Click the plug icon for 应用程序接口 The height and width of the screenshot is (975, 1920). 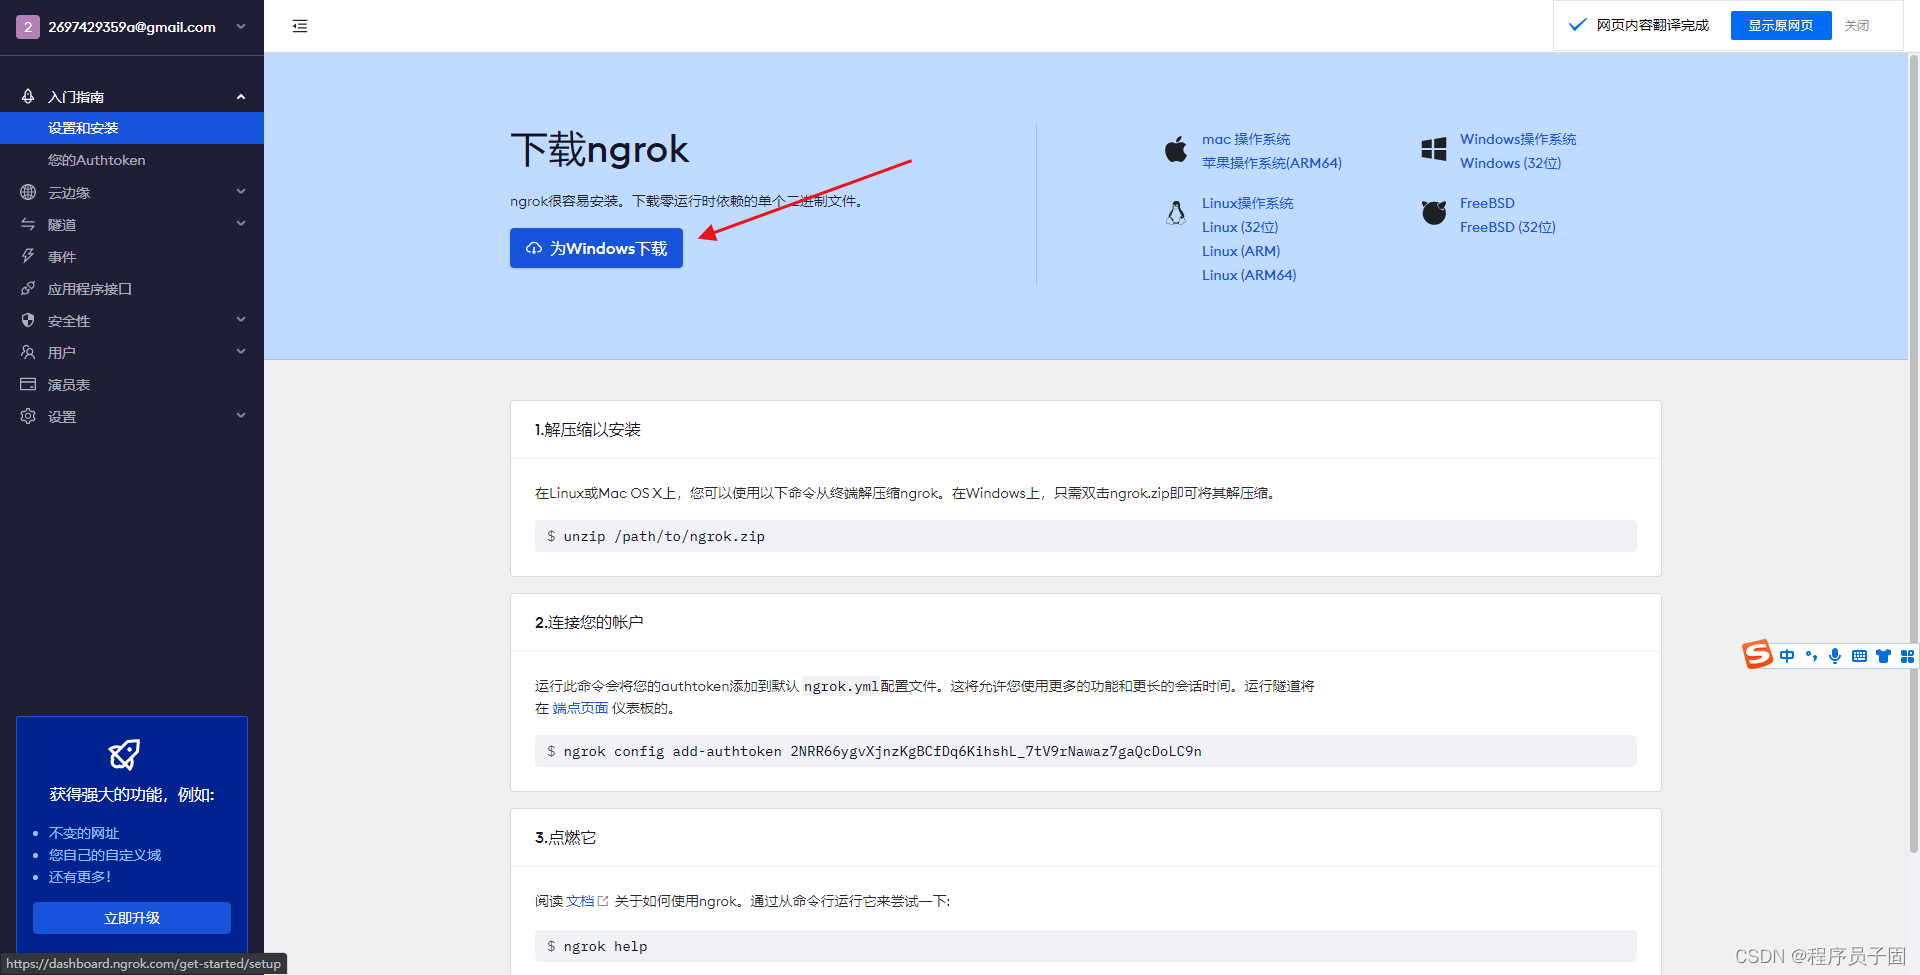point(28,288)
